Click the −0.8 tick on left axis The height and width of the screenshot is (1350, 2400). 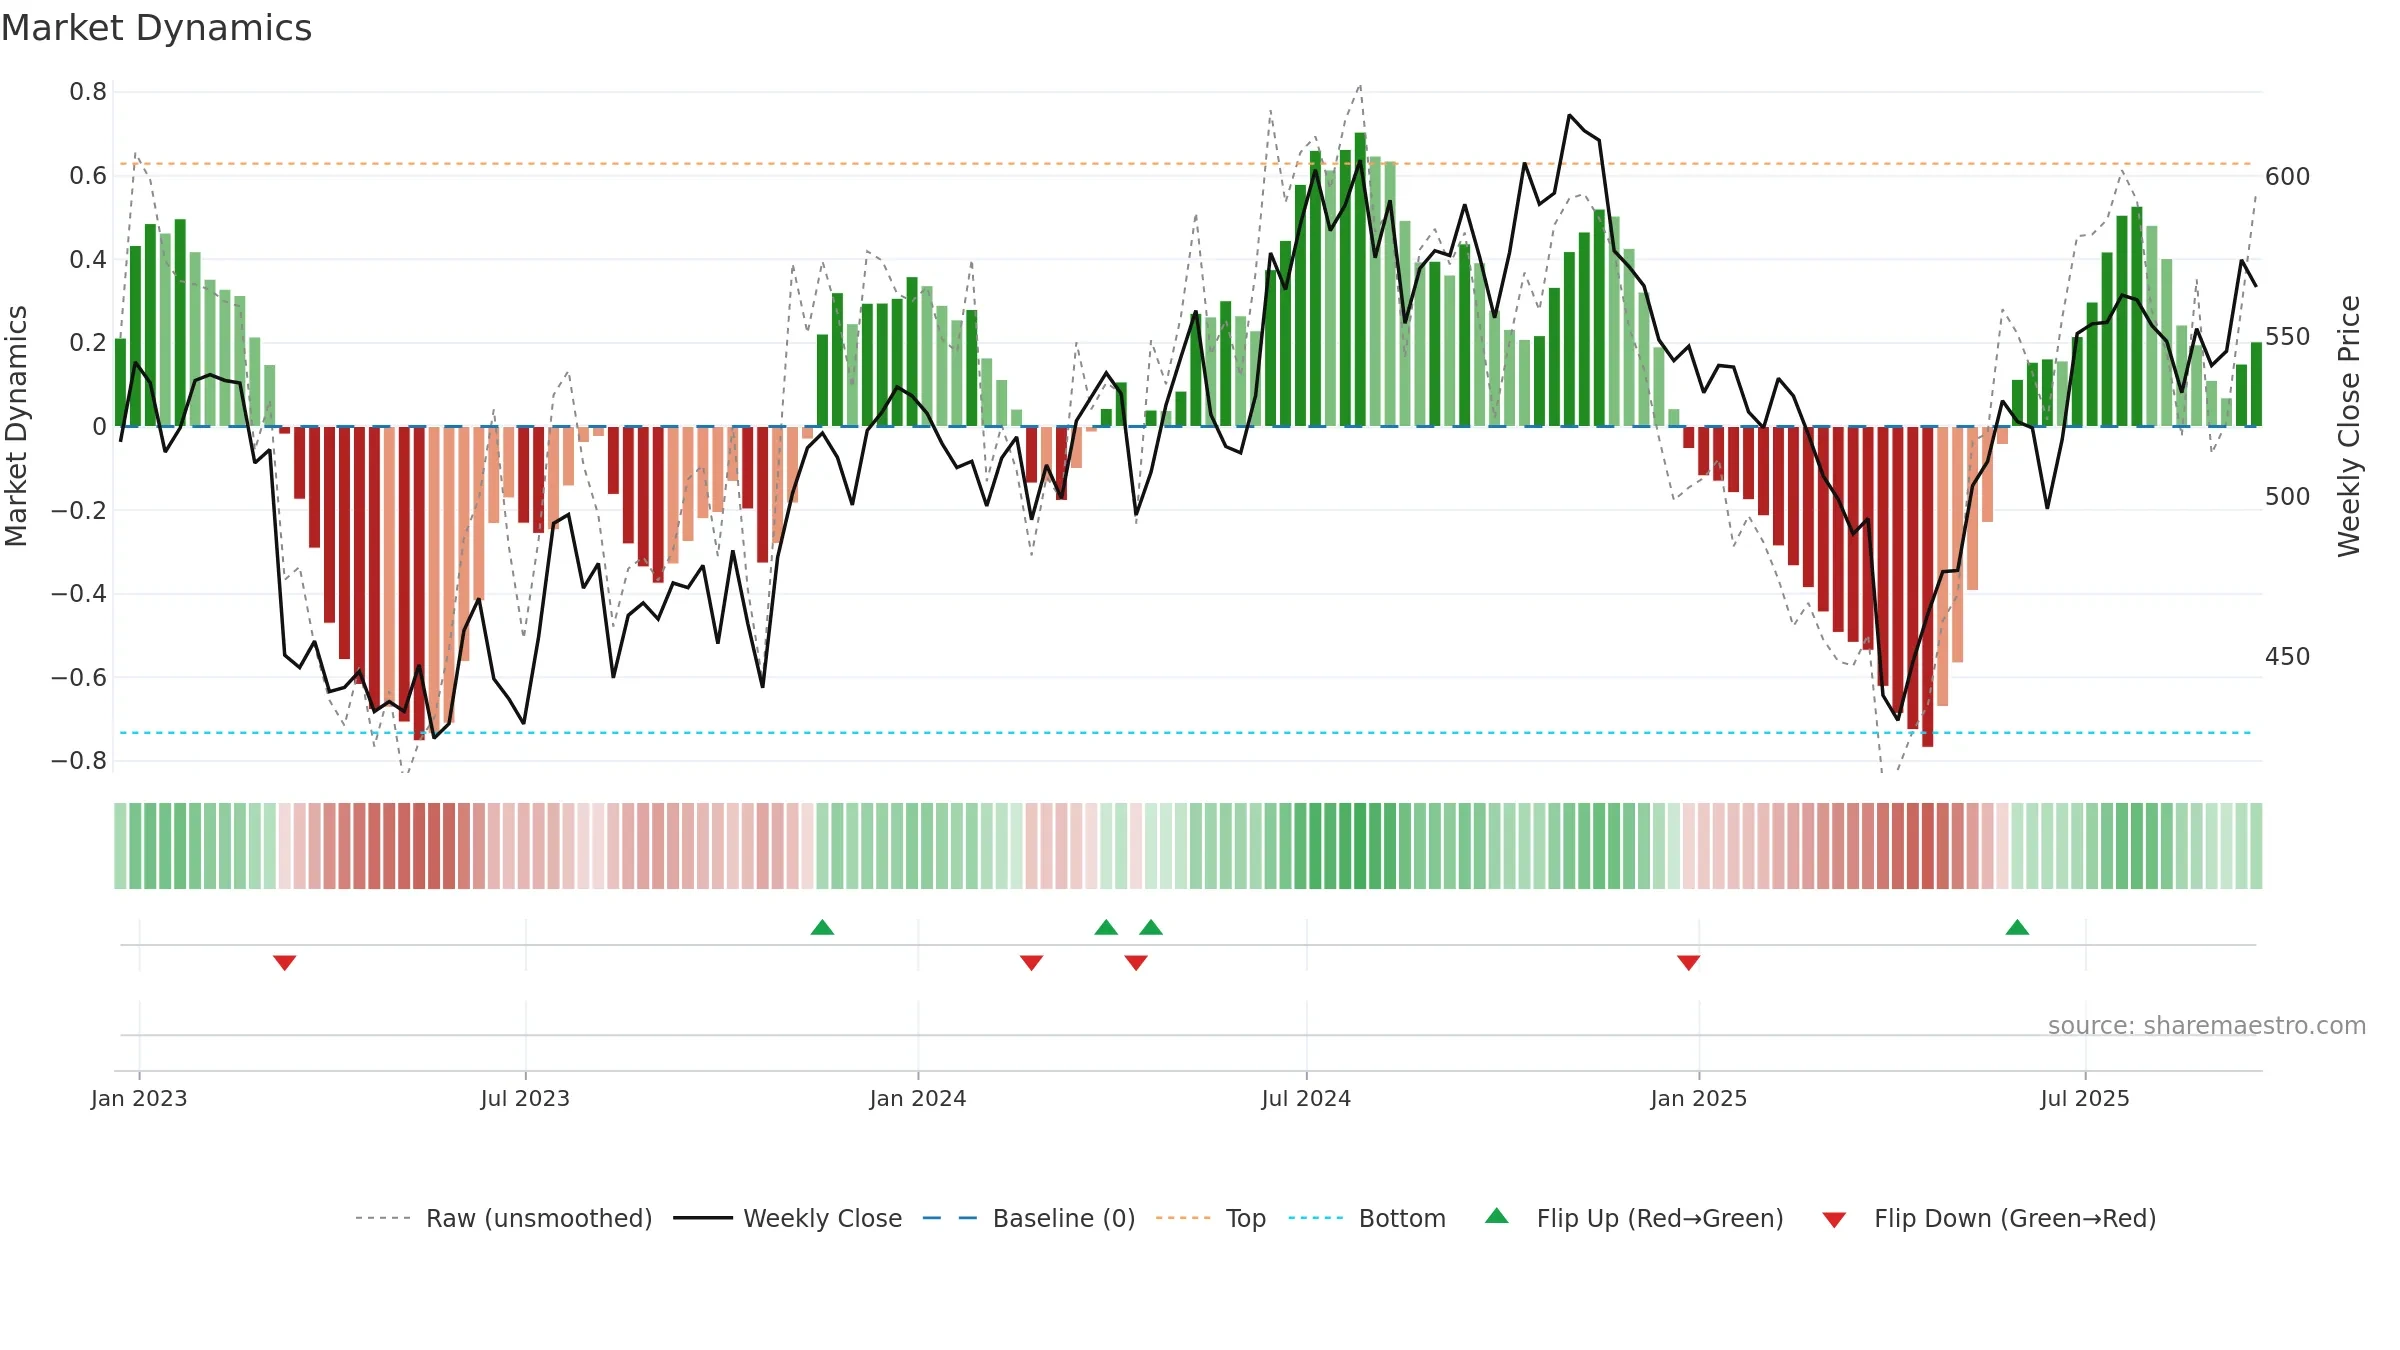[x=79, y=761]
